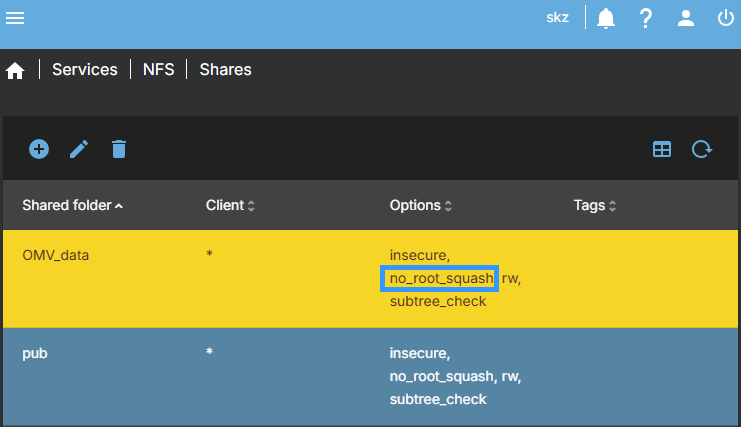This screenshot has width=741, height=427.
Task: Edit the selected share with pencil icon
Action: tap(79, 149)
